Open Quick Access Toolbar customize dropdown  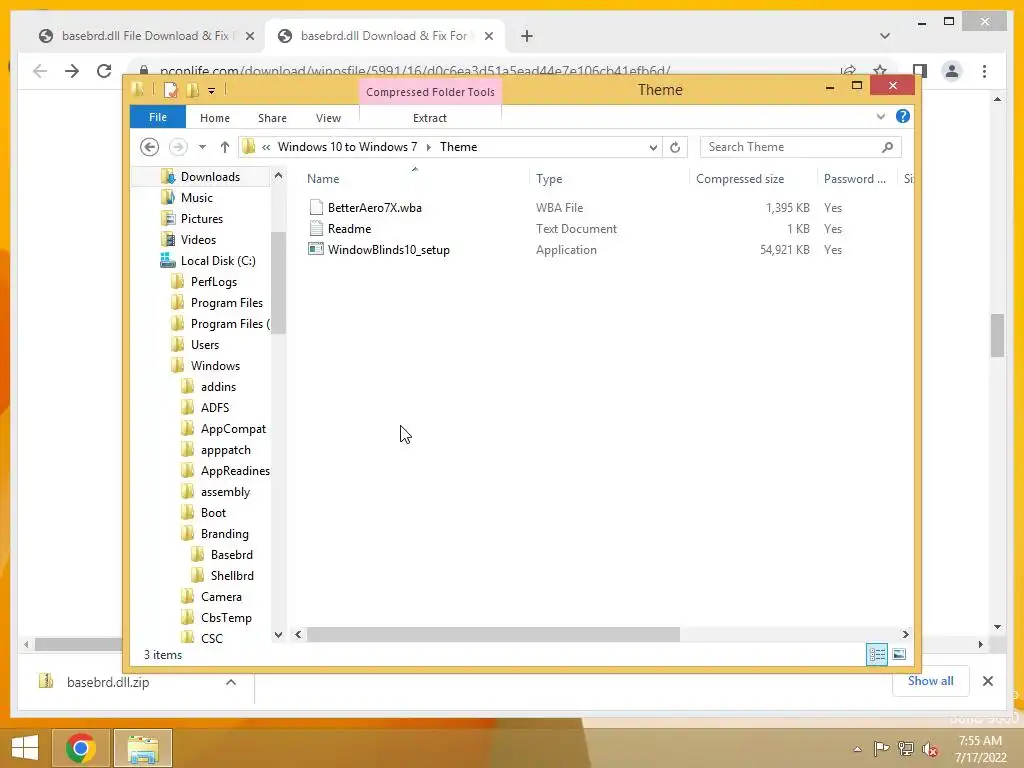point(212,91)
